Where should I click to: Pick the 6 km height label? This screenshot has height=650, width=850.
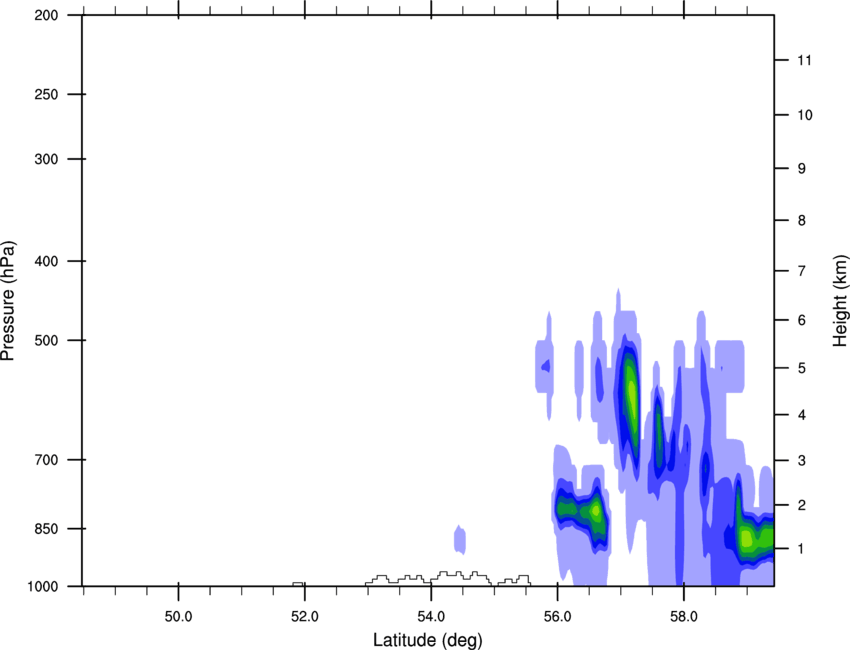coord(802,320)
